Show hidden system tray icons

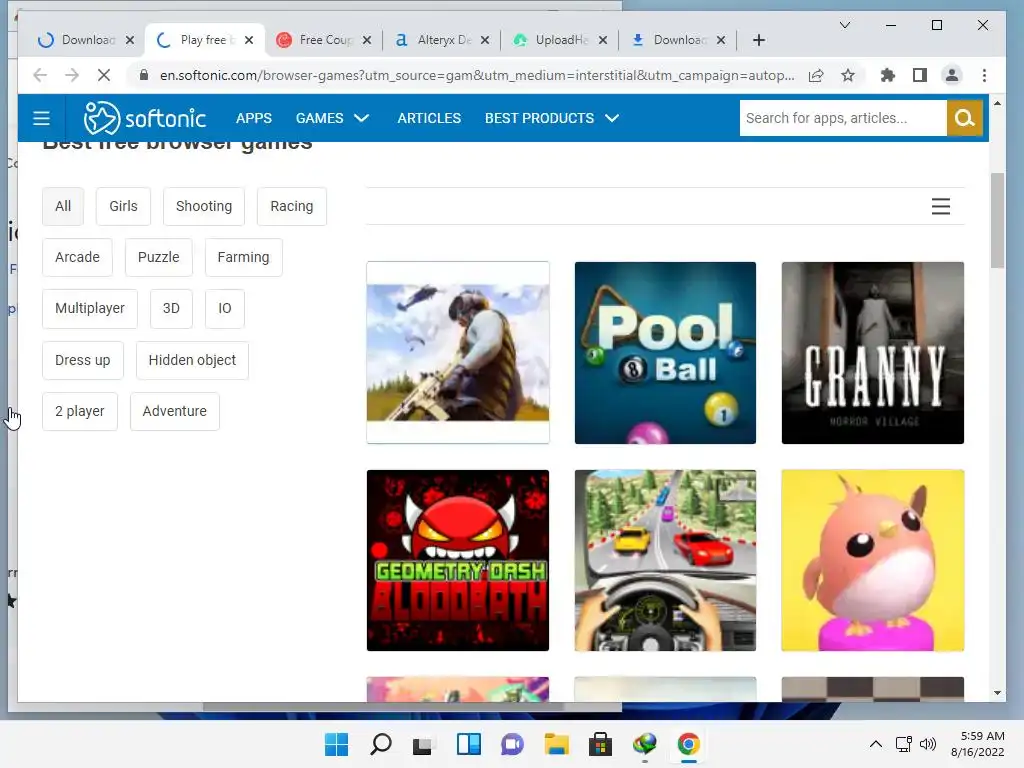876,744
